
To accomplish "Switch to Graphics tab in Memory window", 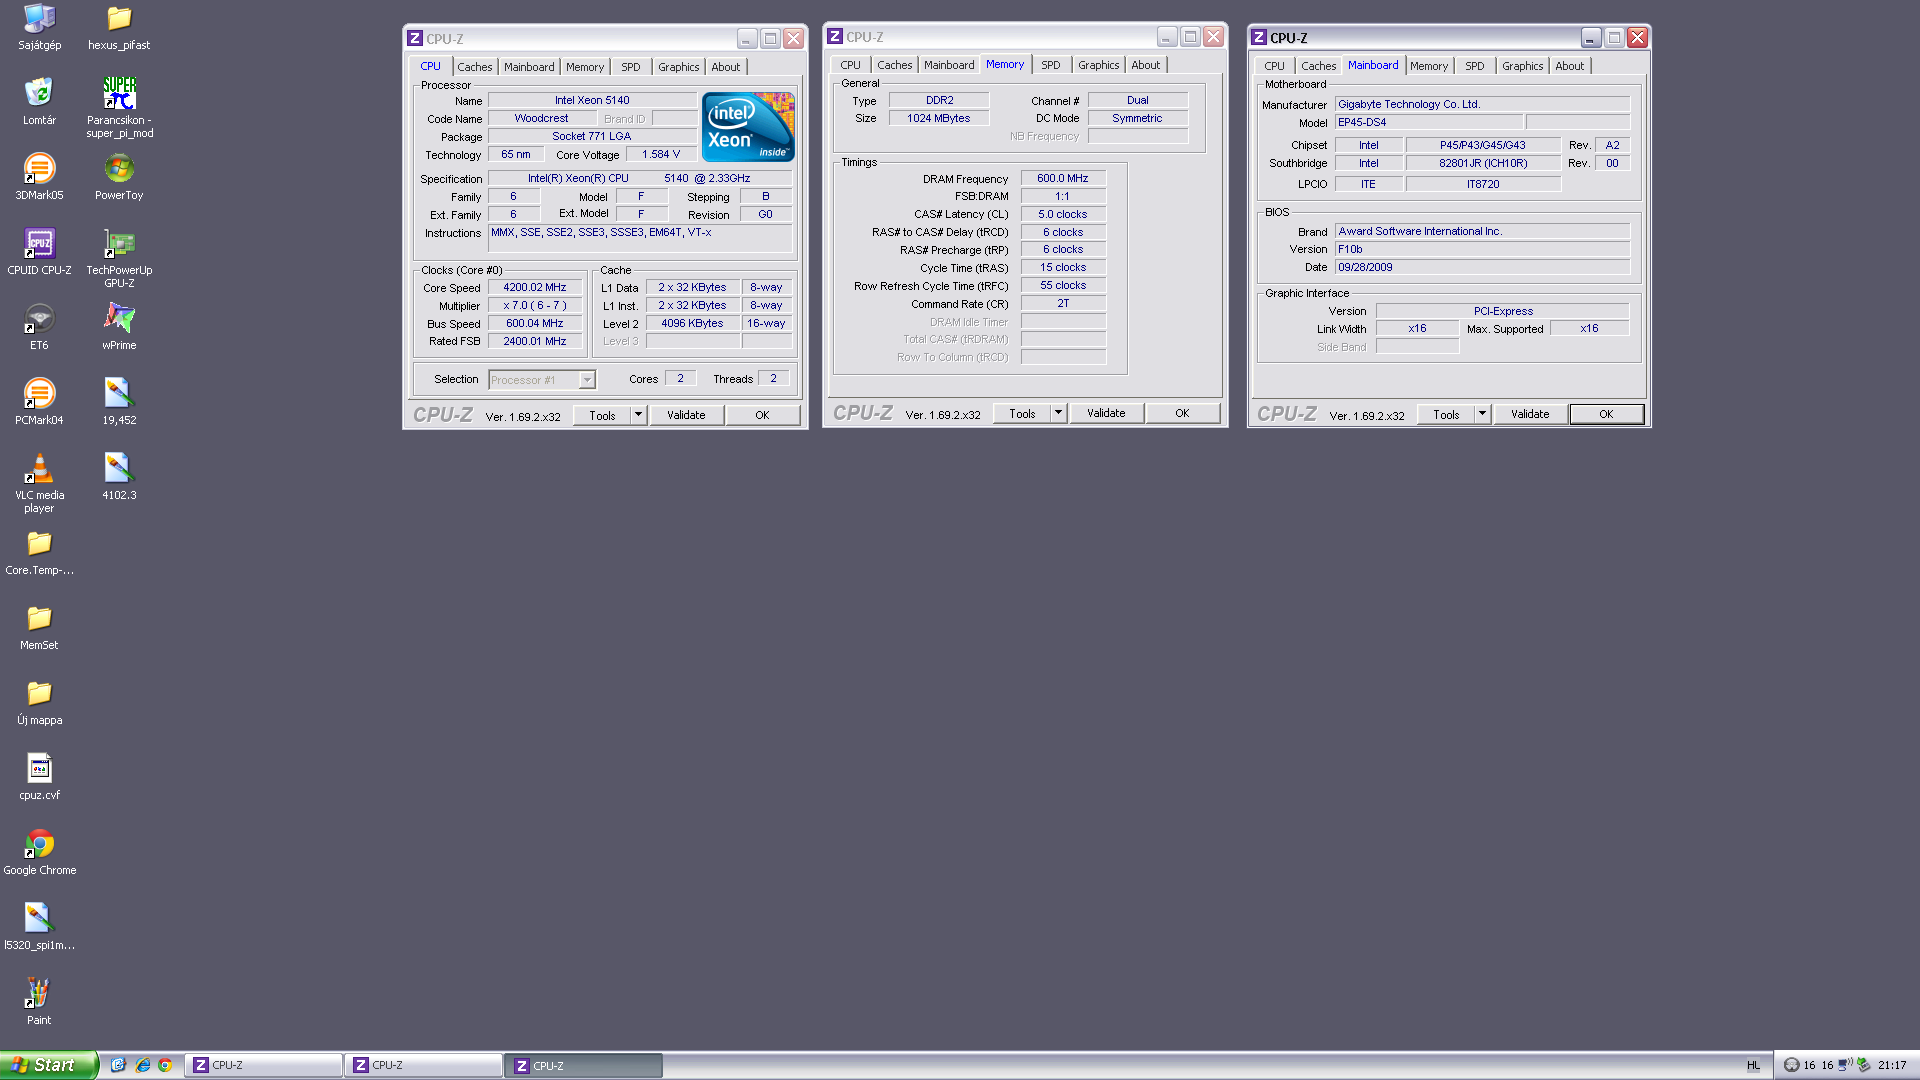I will (x=1099, y=65).
